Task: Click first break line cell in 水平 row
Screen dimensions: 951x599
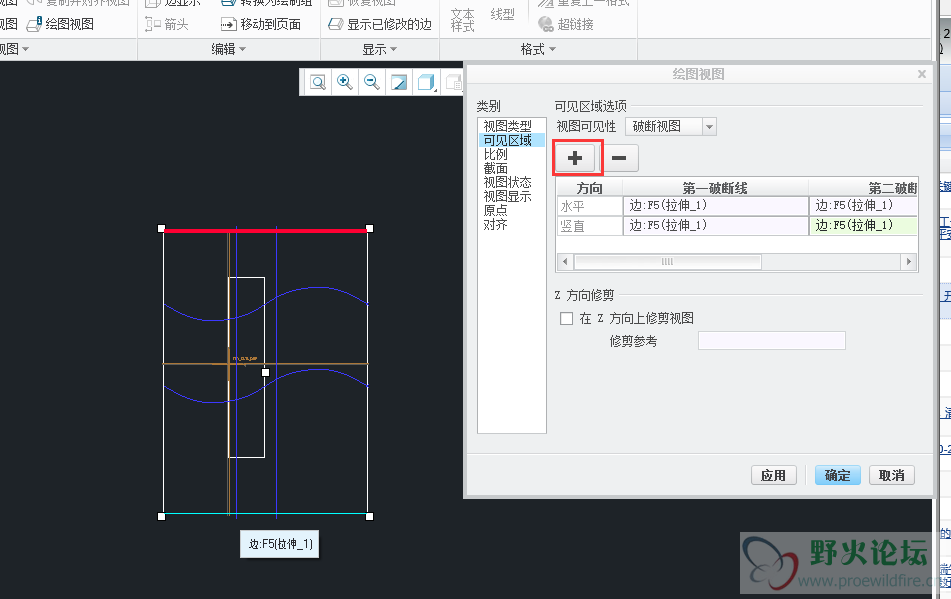Action: click(715, 206)
